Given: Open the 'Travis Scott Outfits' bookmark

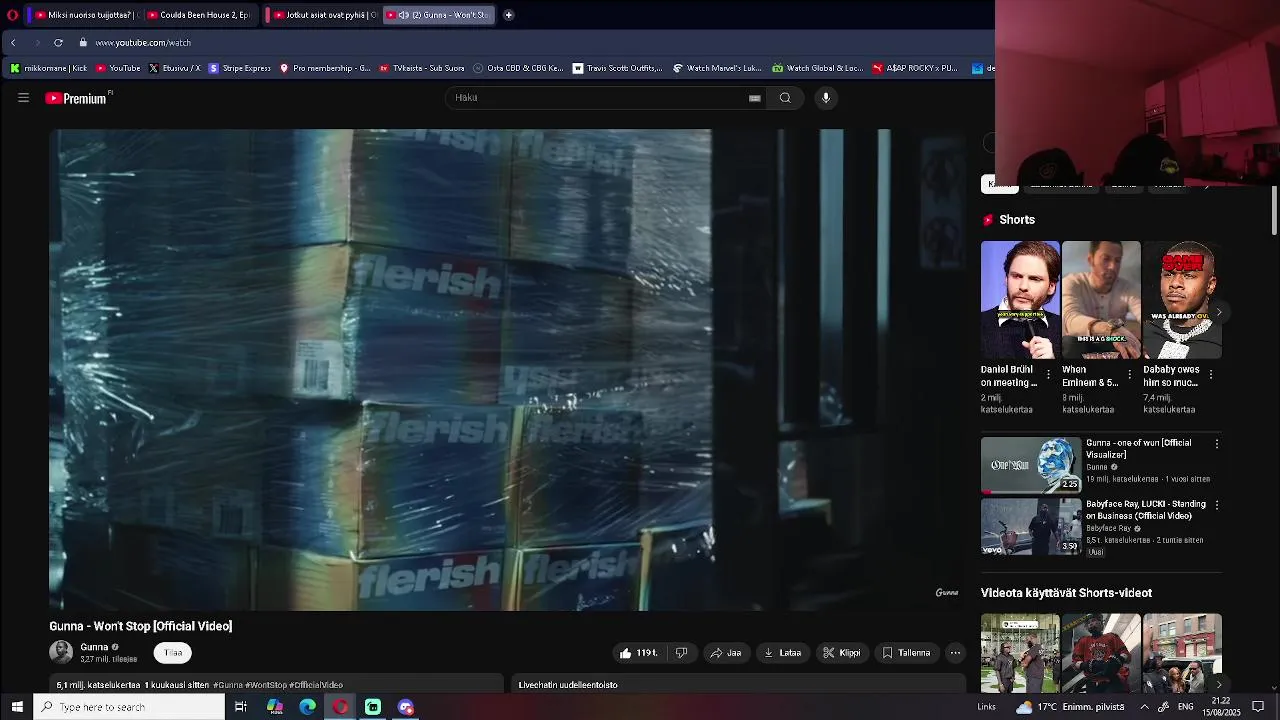Looking at the screenshot, I should [617, 68].
